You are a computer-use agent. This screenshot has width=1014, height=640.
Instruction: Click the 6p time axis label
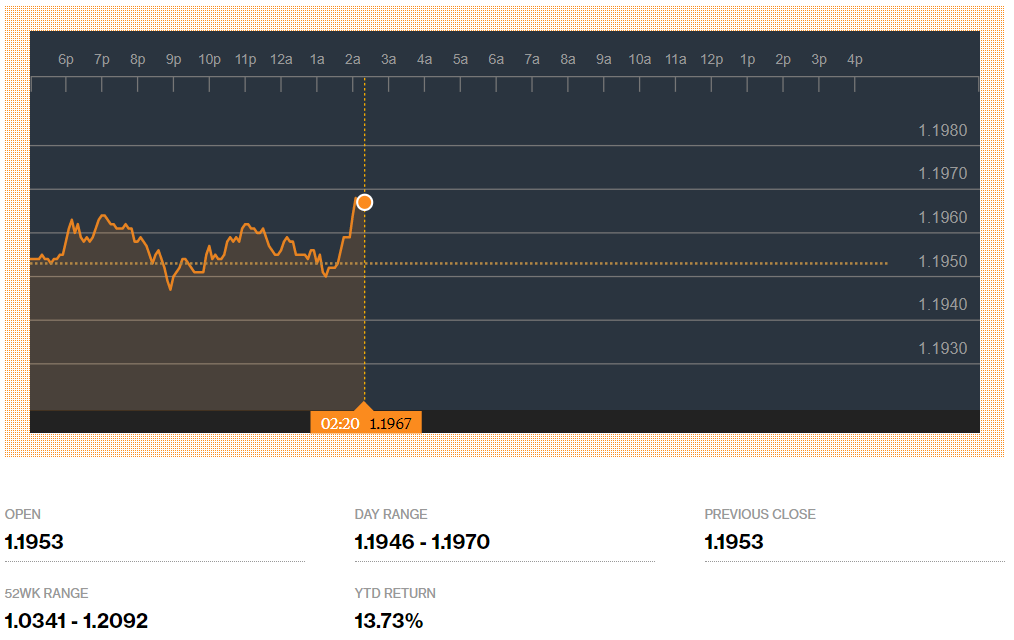66,60
